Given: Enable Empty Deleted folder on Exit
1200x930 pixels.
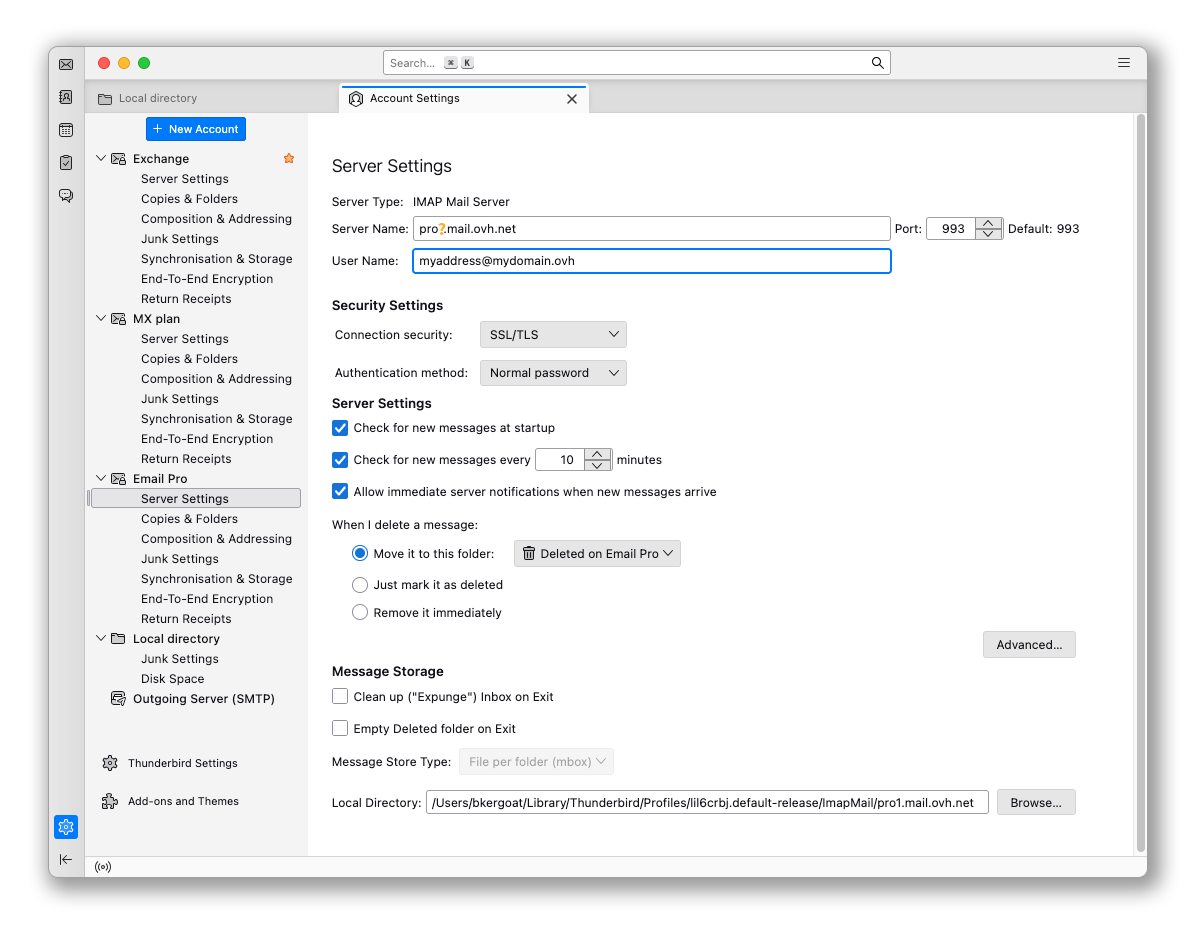Looking at the screenshot, I should click(x=340, y=729).
